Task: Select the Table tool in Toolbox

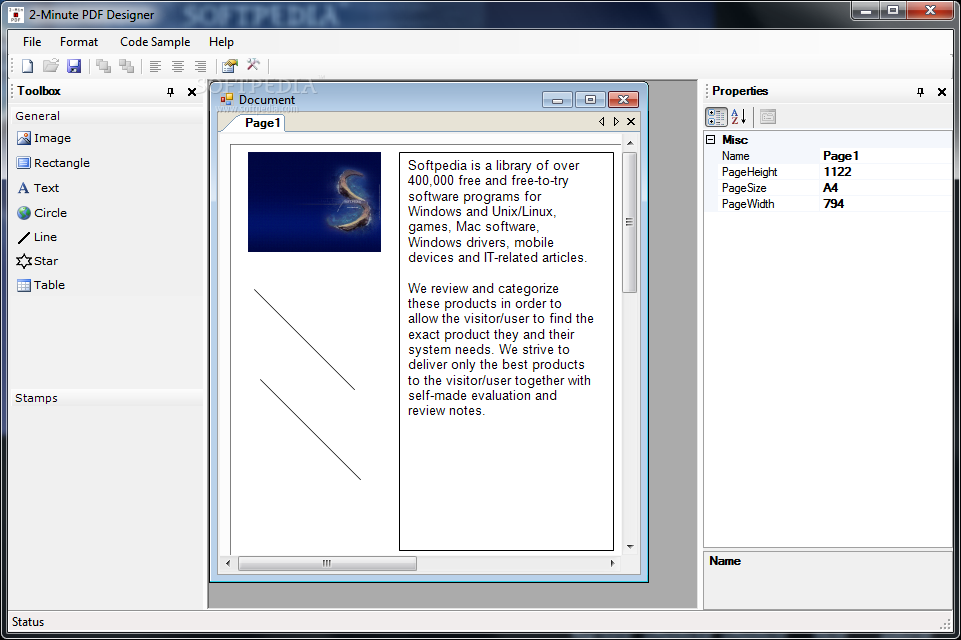Action: point(40,285)
